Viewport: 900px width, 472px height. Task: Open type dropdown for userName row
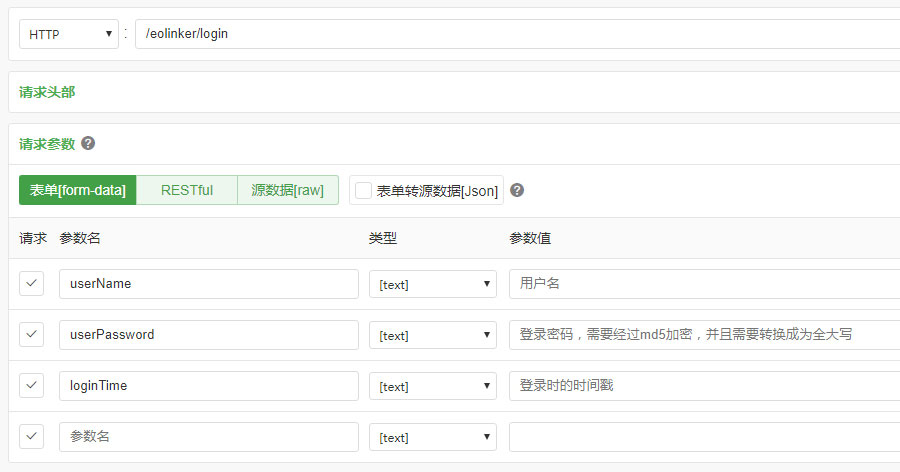click(x=433, y=284)
